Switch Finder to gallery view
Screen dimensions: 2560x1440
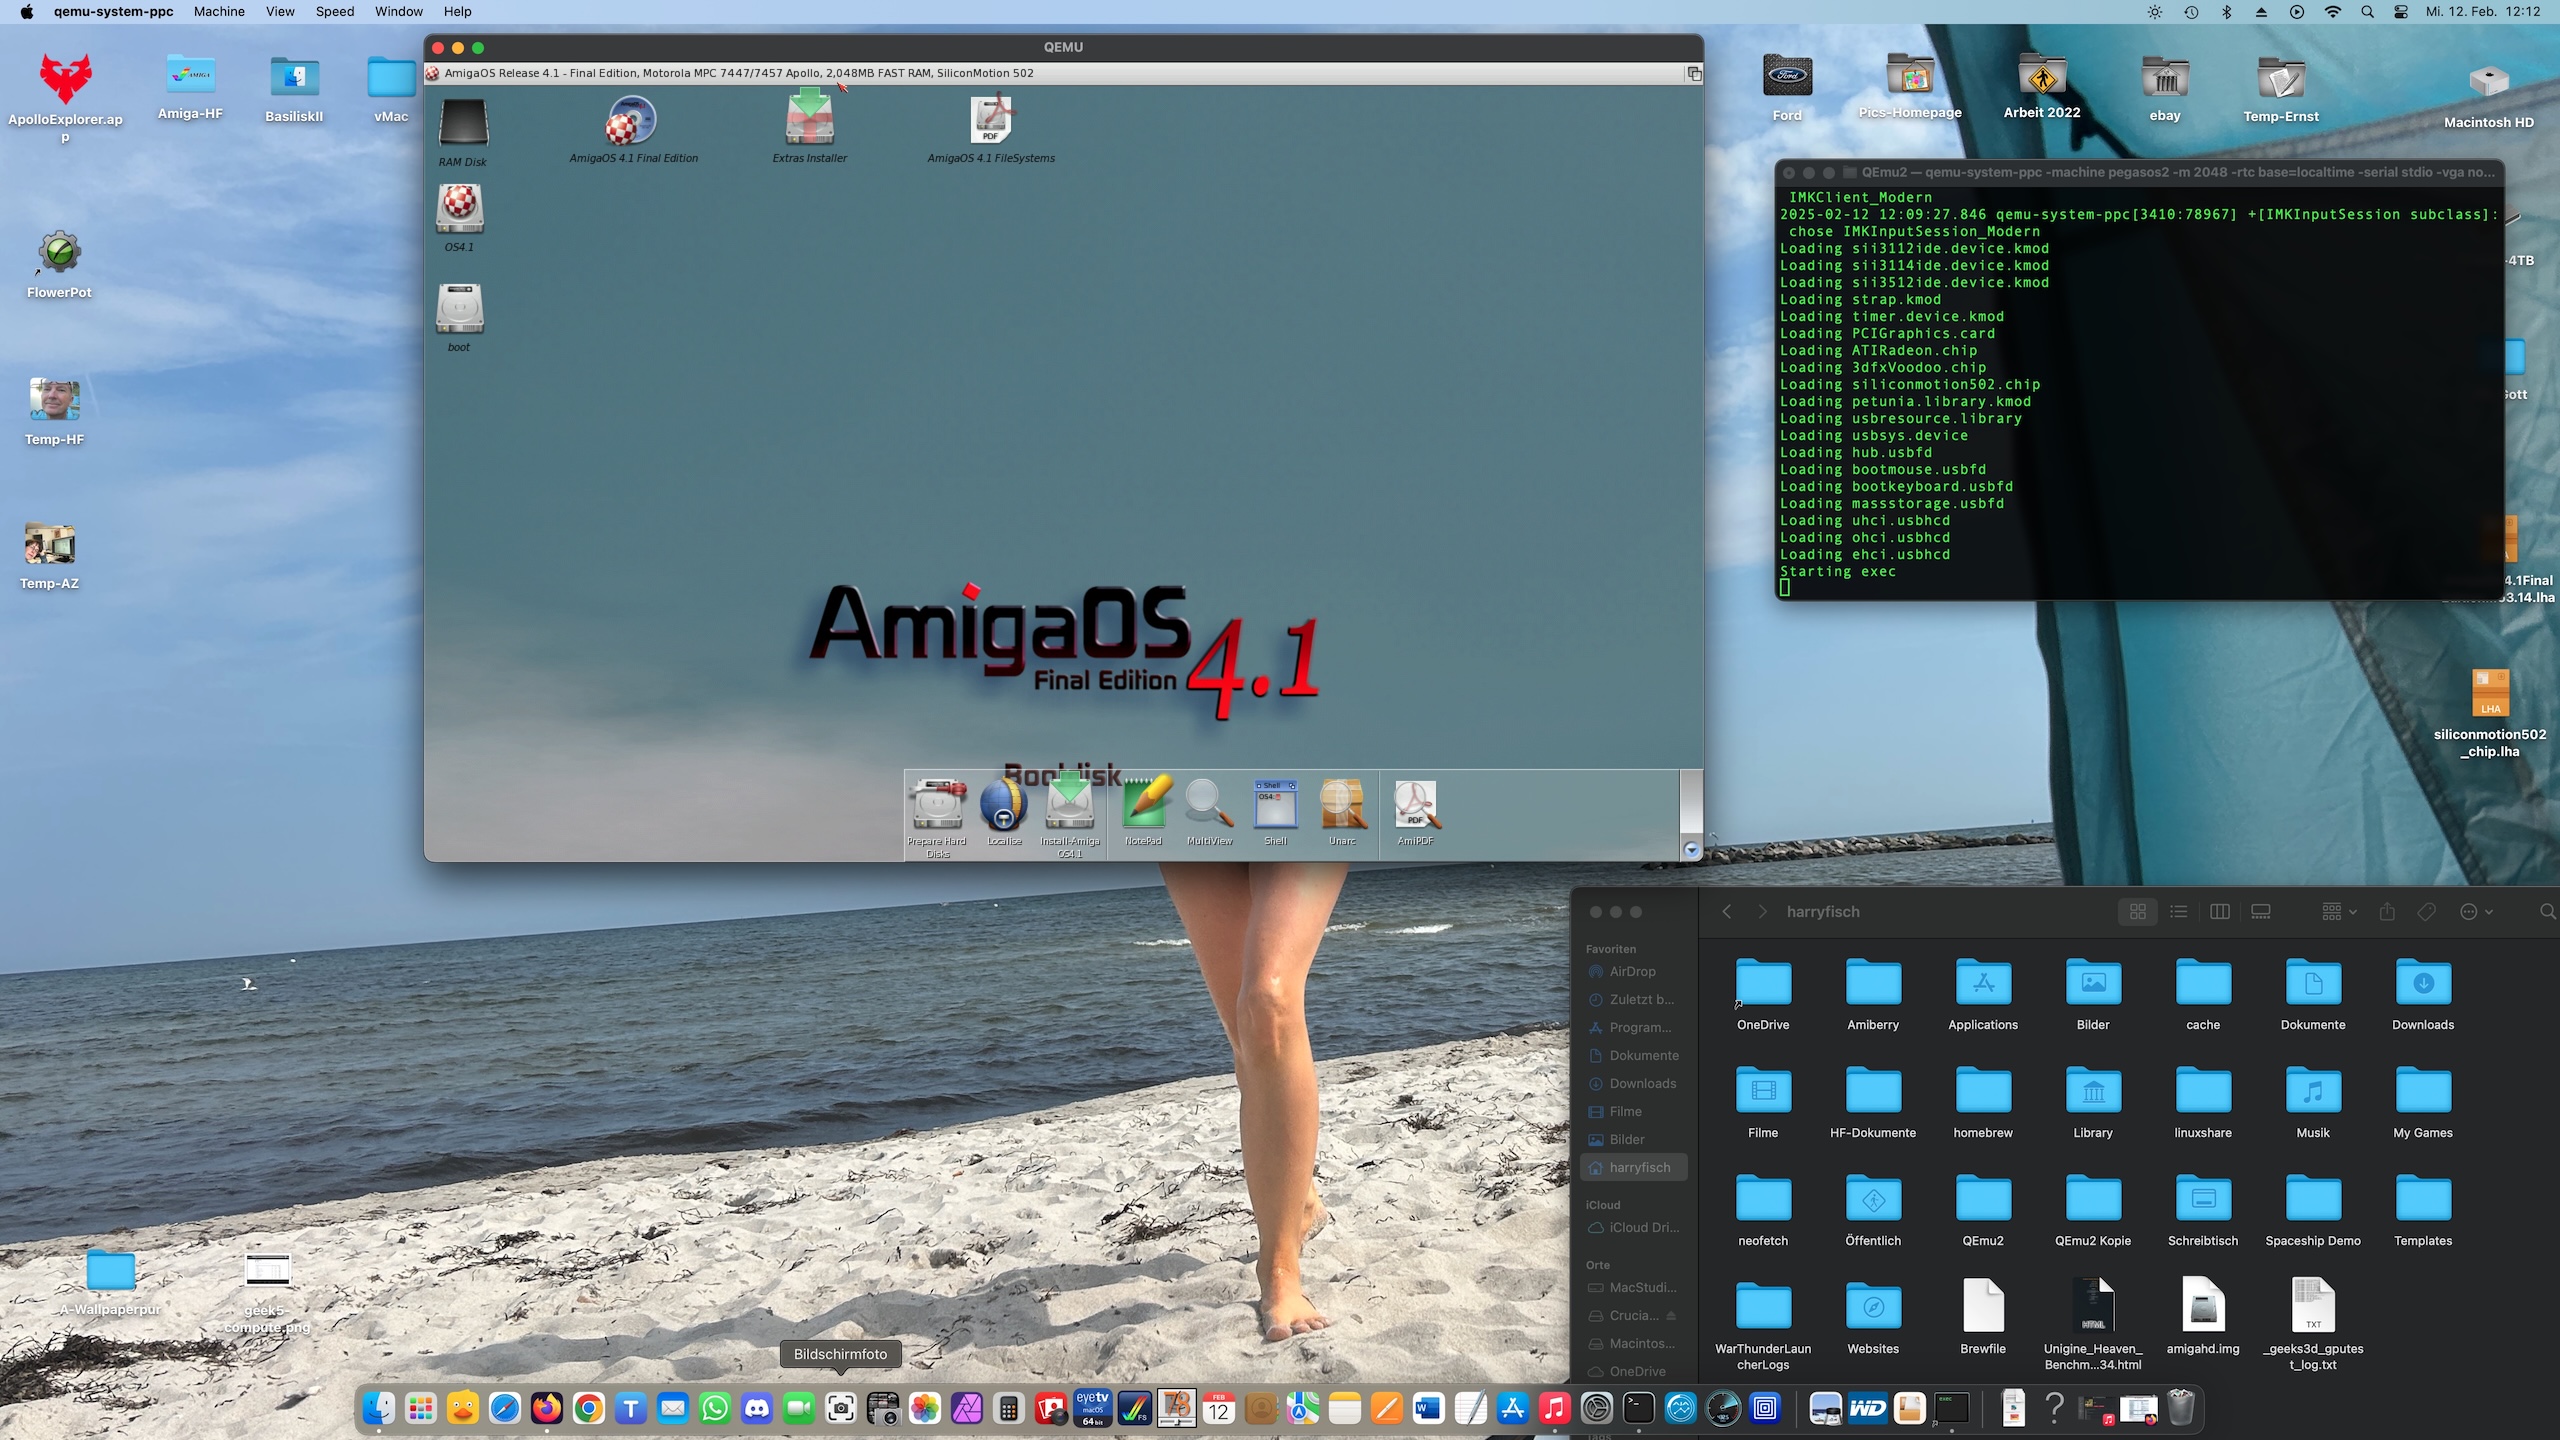click(x=2261, y=912)
